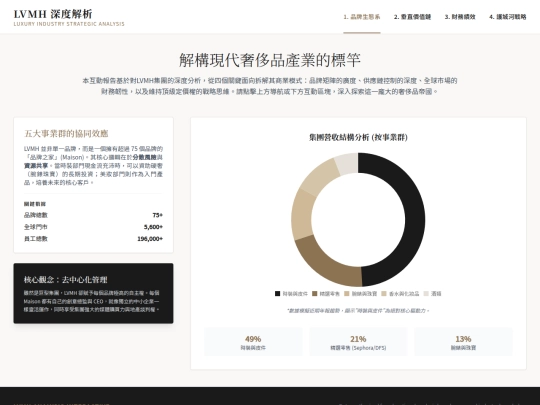Select the '4. 護城河戰略' tab
Screen dimensions: 540x405
point(508,17)
